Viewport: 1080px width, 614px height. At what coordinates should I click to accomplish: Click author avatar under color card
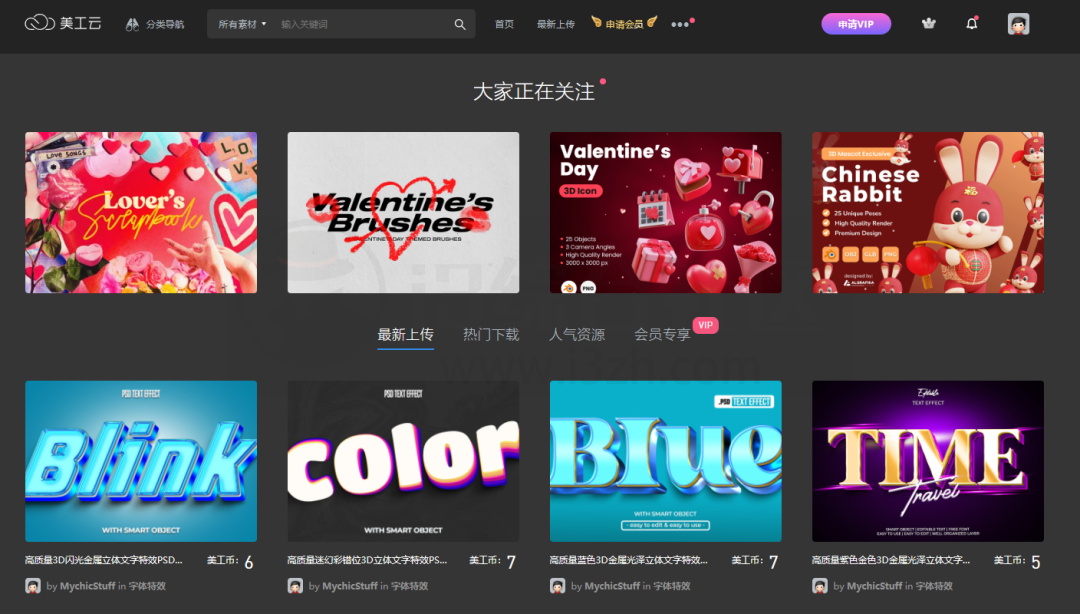295,586
